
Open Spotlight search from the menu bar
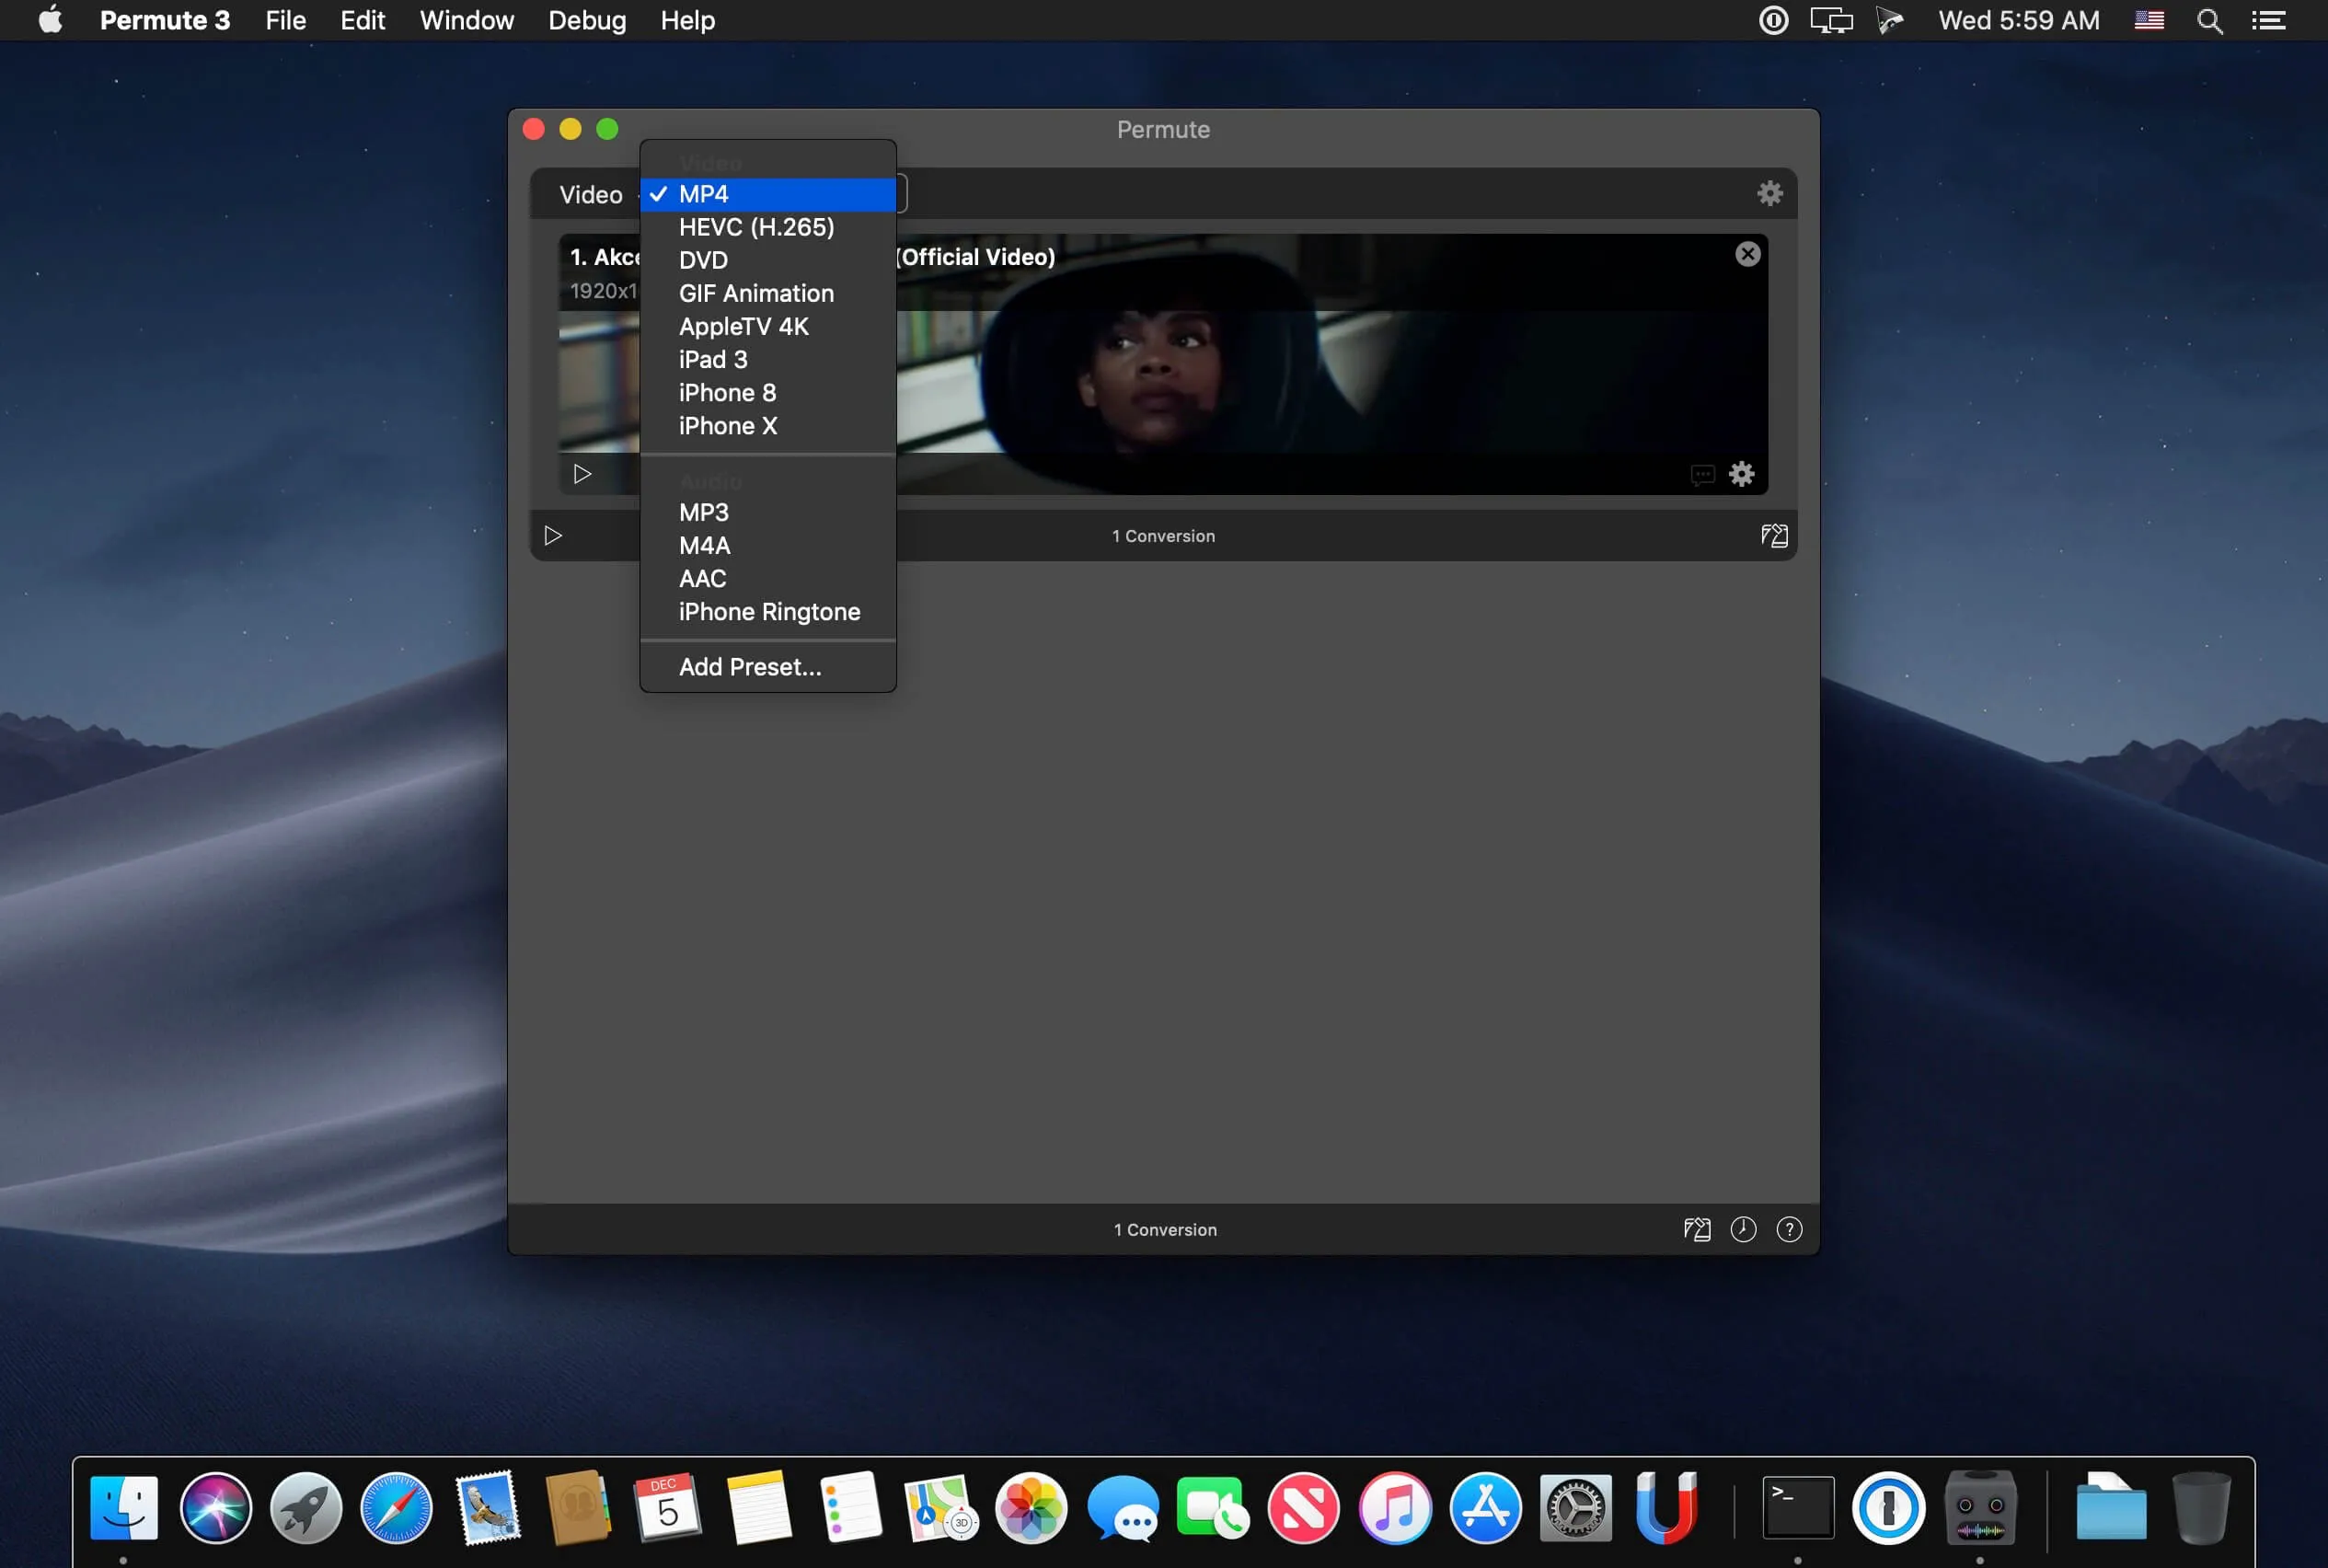pos(2209,20)
